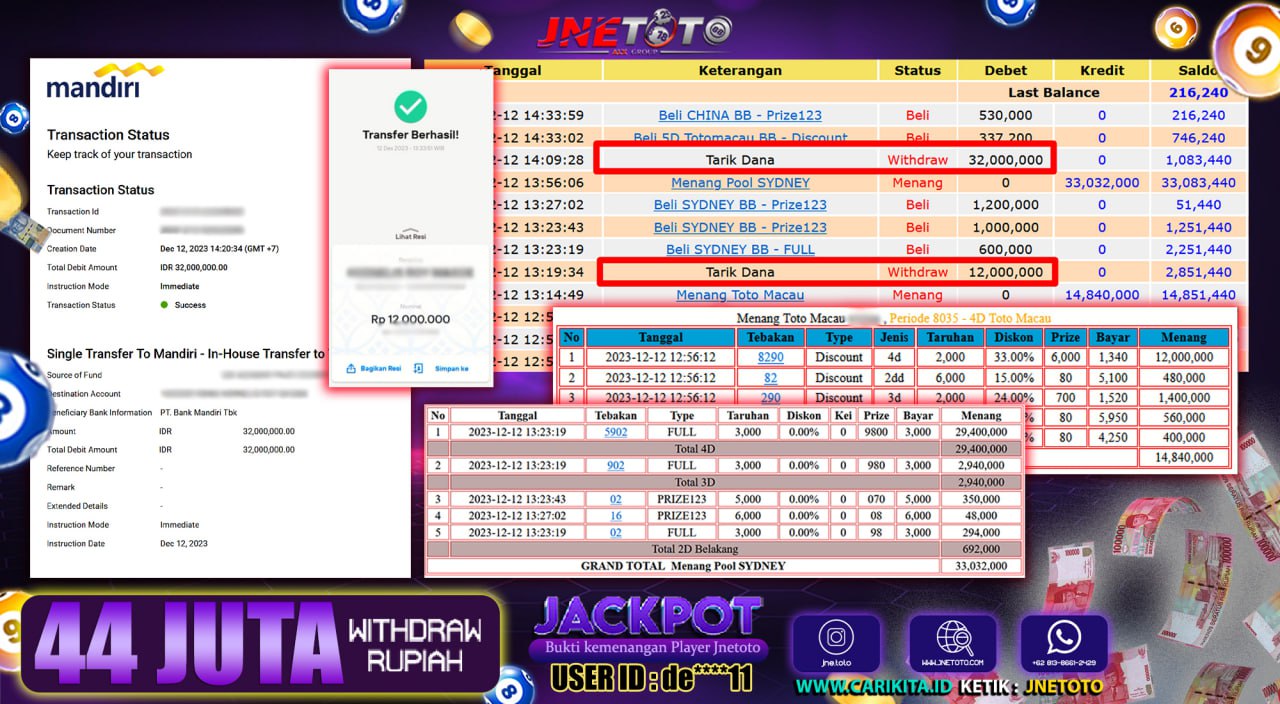The image size is (1280, 704).
Task: Open the Lihat Resi receipt link
Action: pyautogui.click(x=410, y=235)
